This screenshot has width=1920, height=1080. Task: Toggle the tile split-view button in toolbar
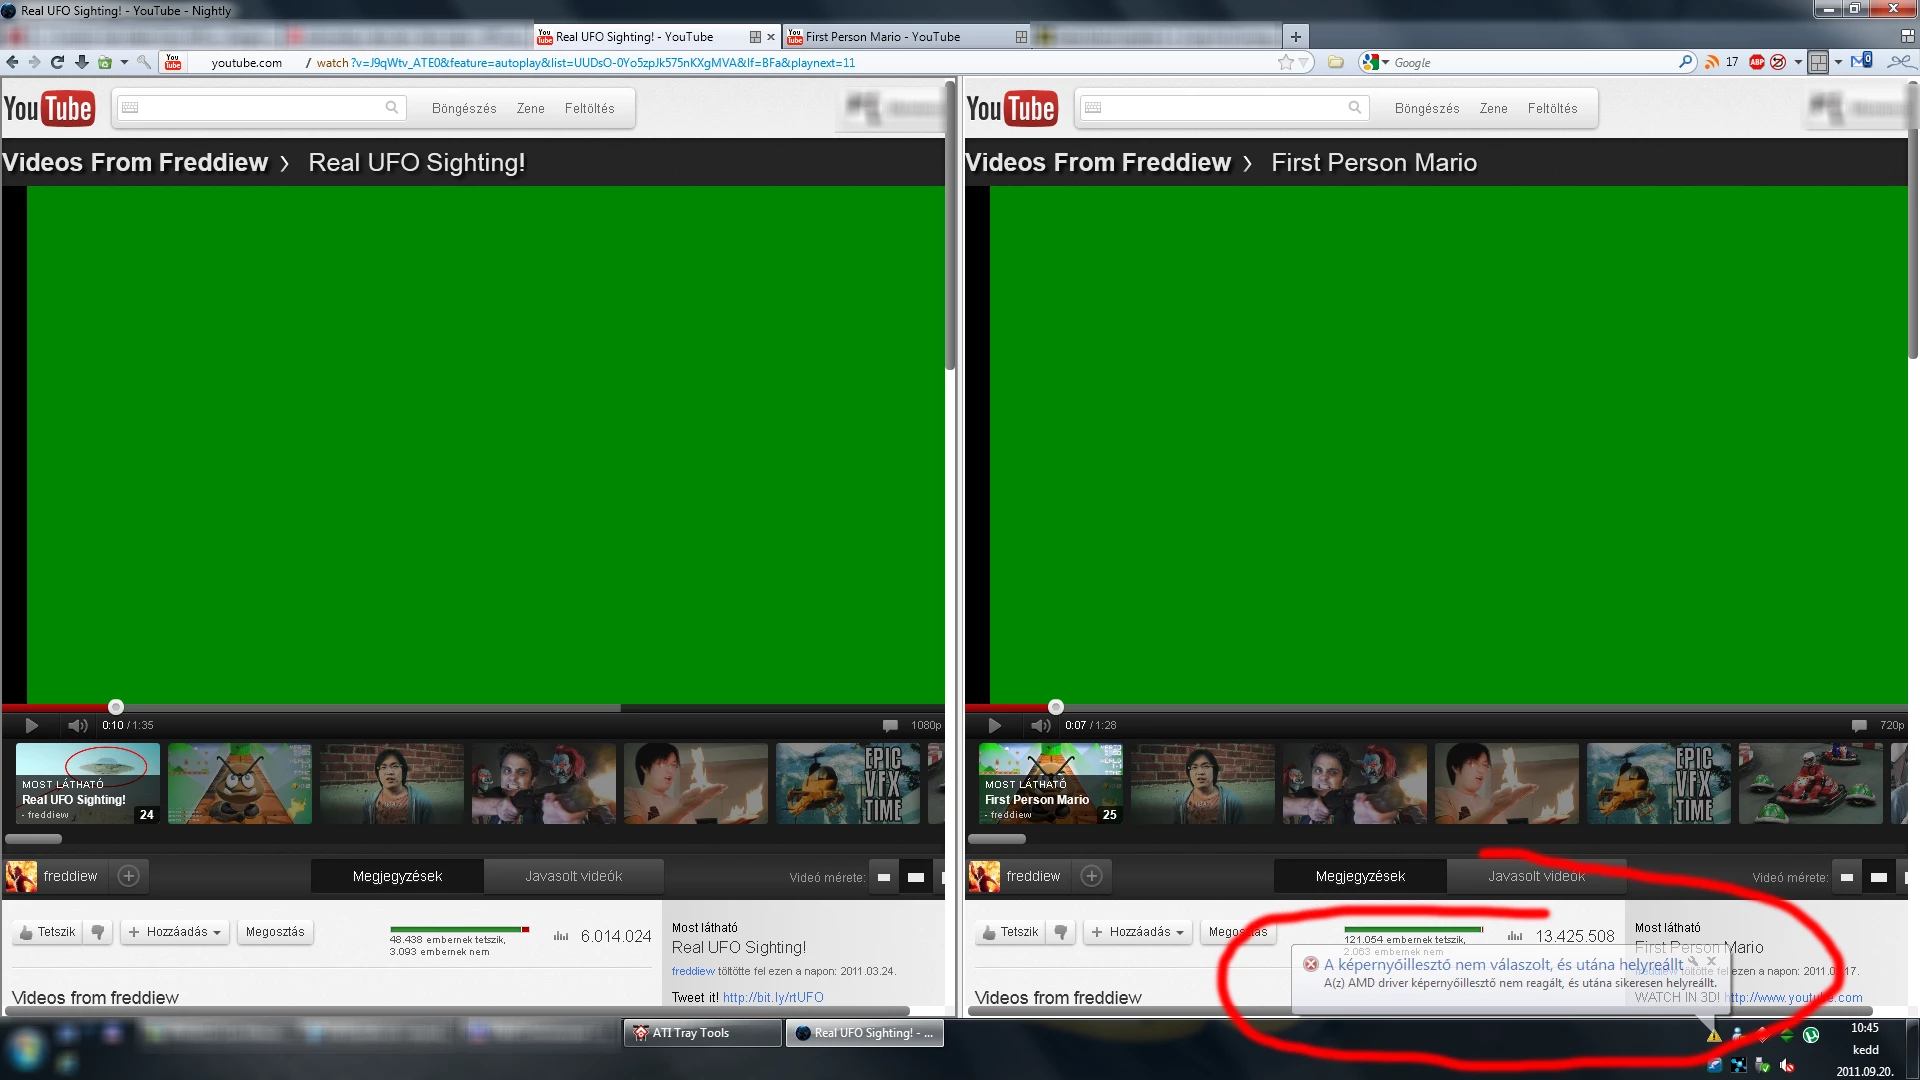(1818, 62)
